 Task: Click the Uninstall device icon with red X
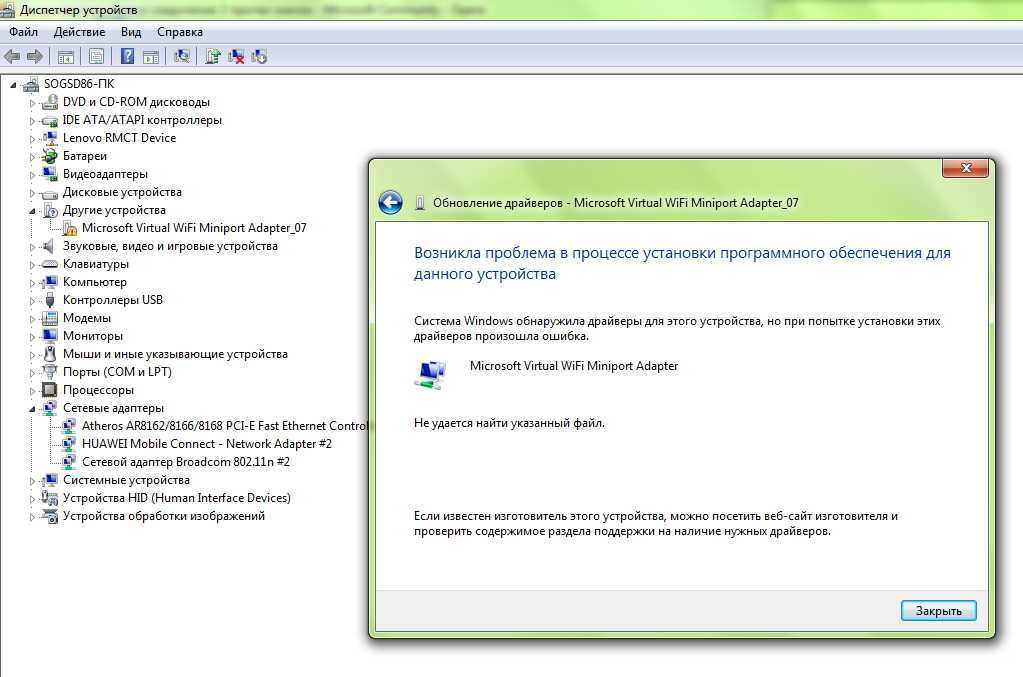(236, 57)
